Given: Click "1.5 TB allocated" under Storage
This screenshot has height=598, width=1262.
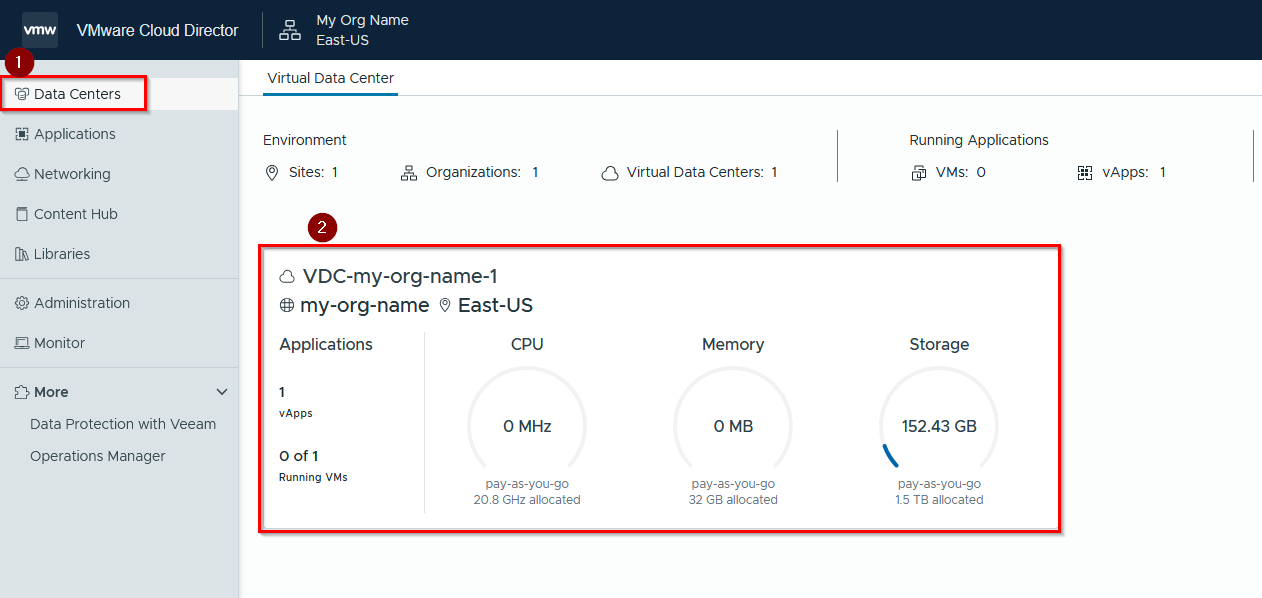Looking at the screenshot, I should tap(939, 499).
